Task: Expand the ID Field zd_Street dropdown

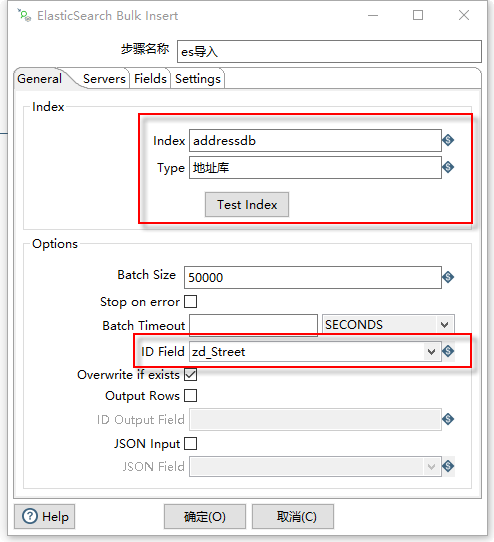Action: pyautogui.click(x=431, y=352)
